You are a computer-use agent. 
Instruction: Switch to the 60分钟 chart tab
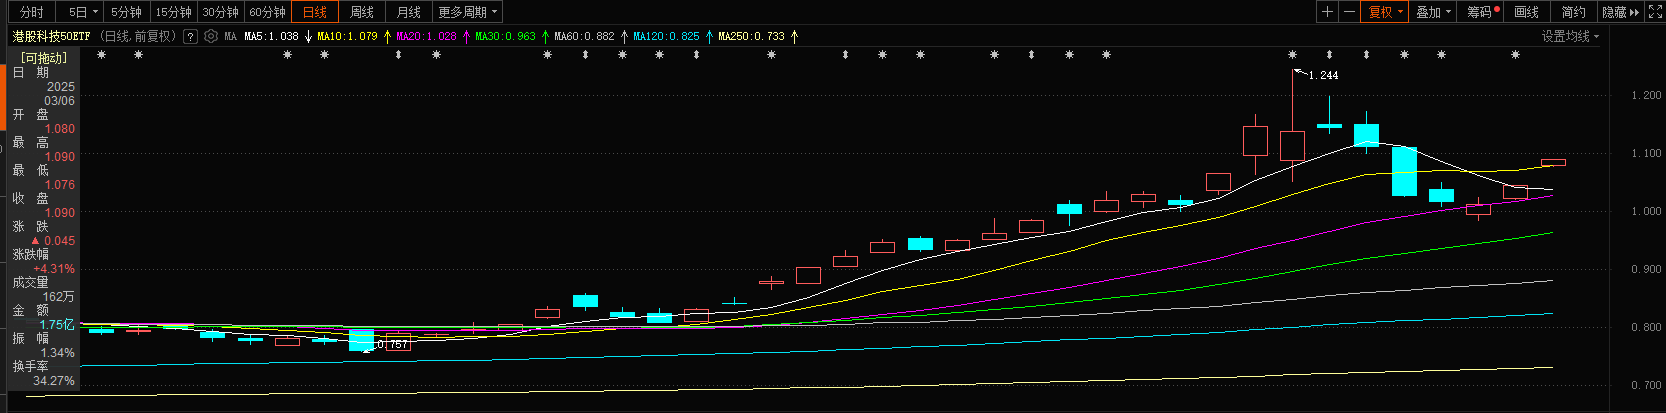click(x=267, y=12)
